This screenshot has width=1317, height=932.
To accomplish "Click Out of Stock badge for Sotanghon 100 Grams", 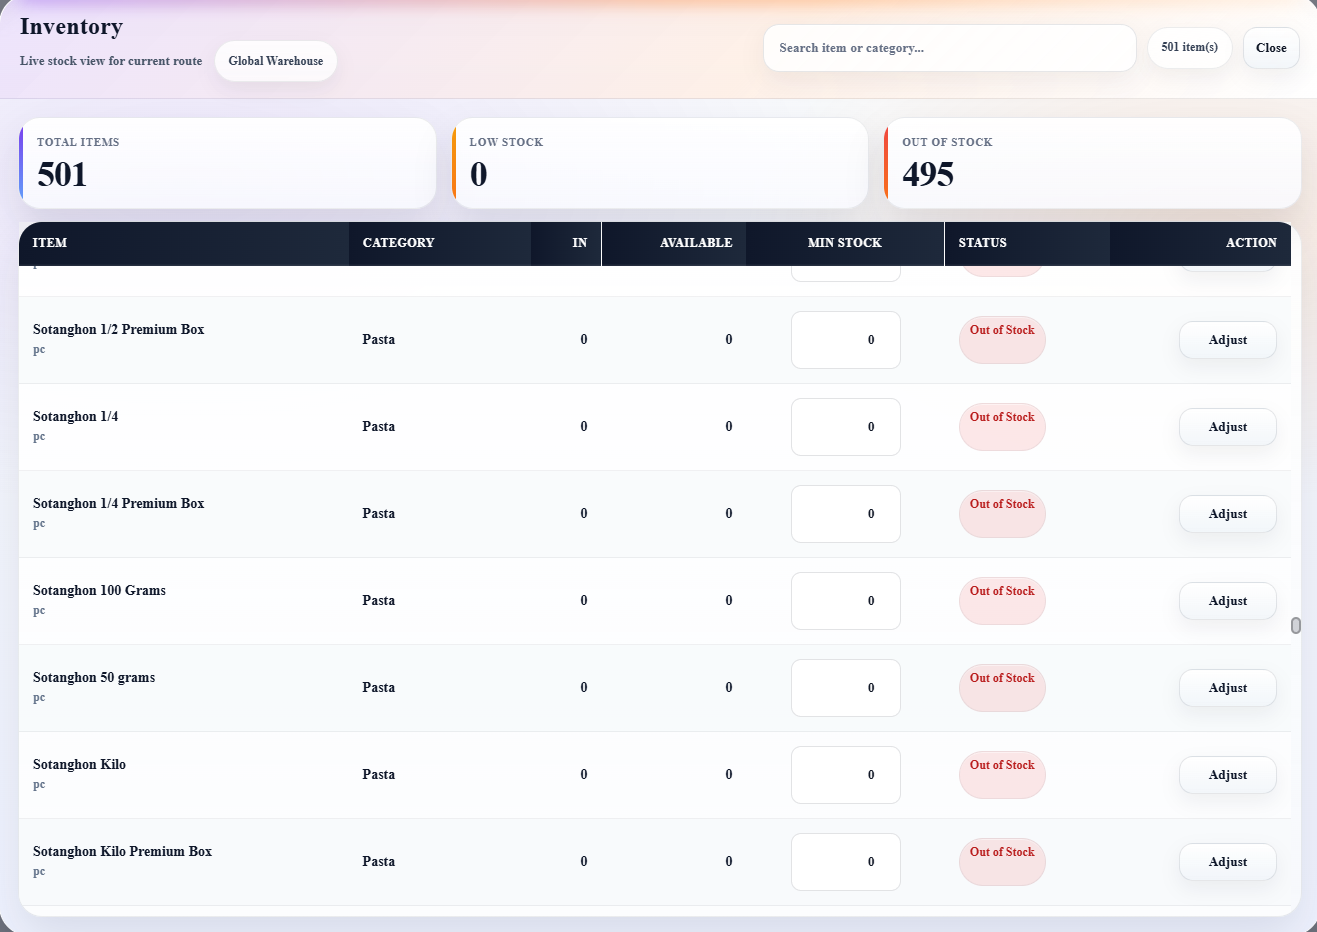I will coord(1002,601).
